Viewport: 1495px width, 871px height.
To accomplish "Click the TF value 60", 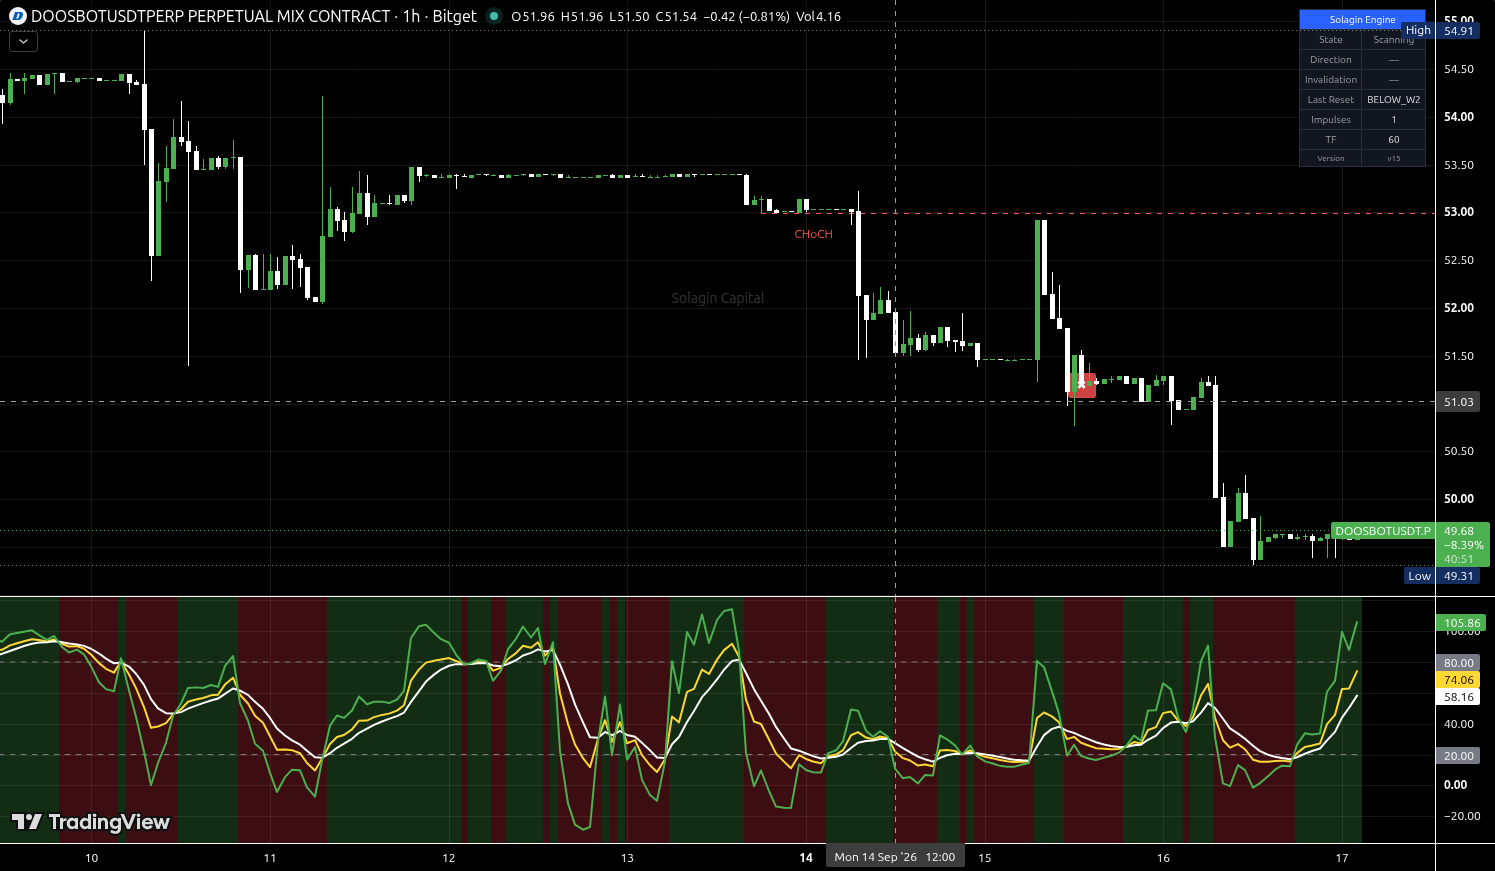I will tap(1394, 140).
